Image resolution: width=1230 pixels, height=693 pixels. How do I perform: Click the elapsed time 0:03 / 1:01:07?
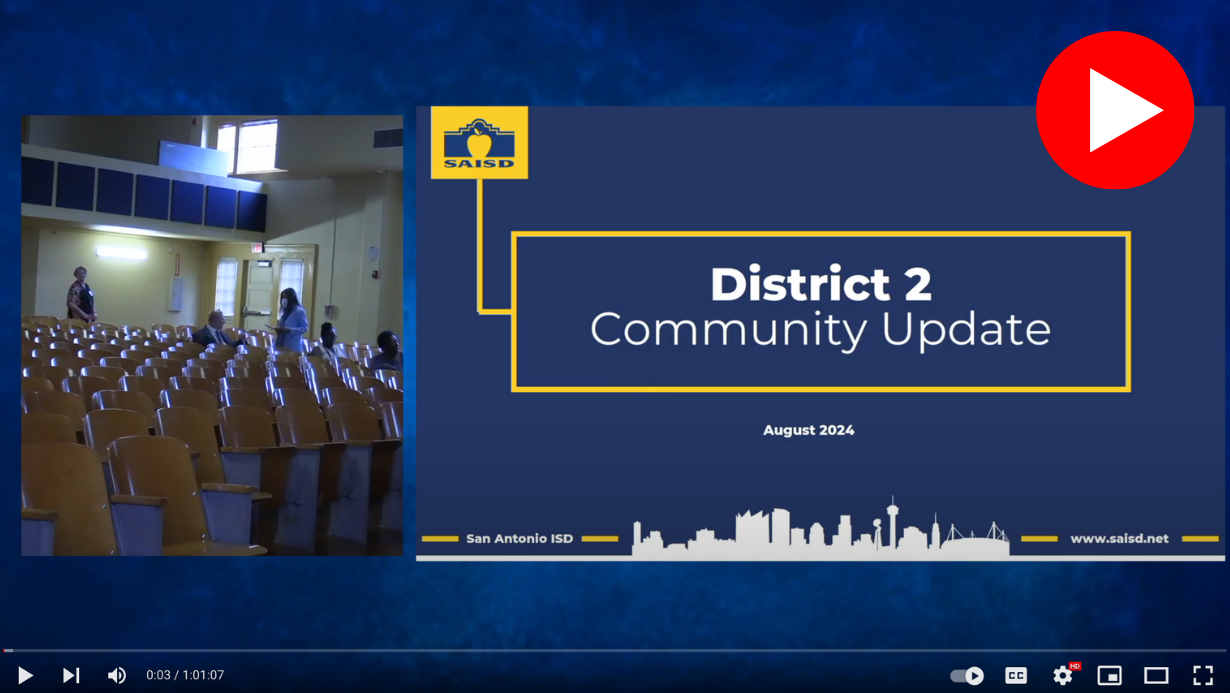pyautogui.click(x=185, y=675)
